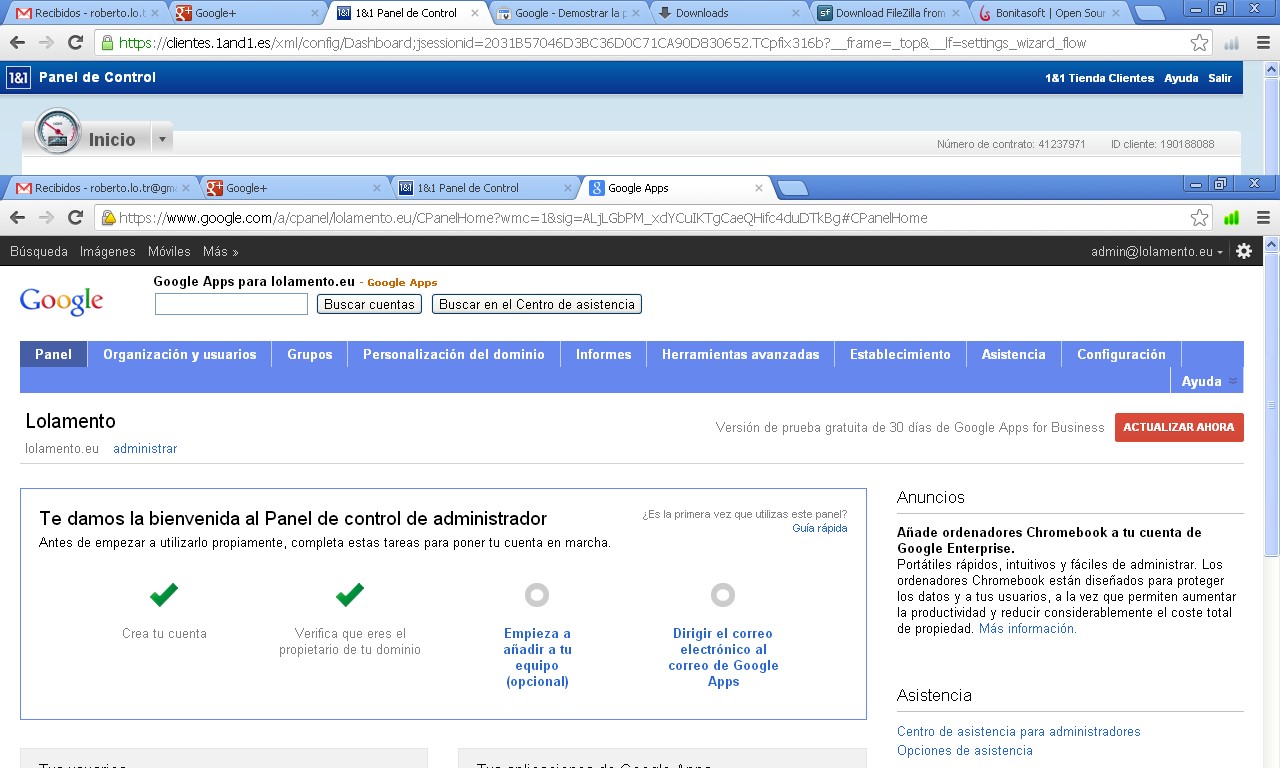Go to Informes tab
The width and height of the screenshot is (1280, 768).
coord(604,354)
